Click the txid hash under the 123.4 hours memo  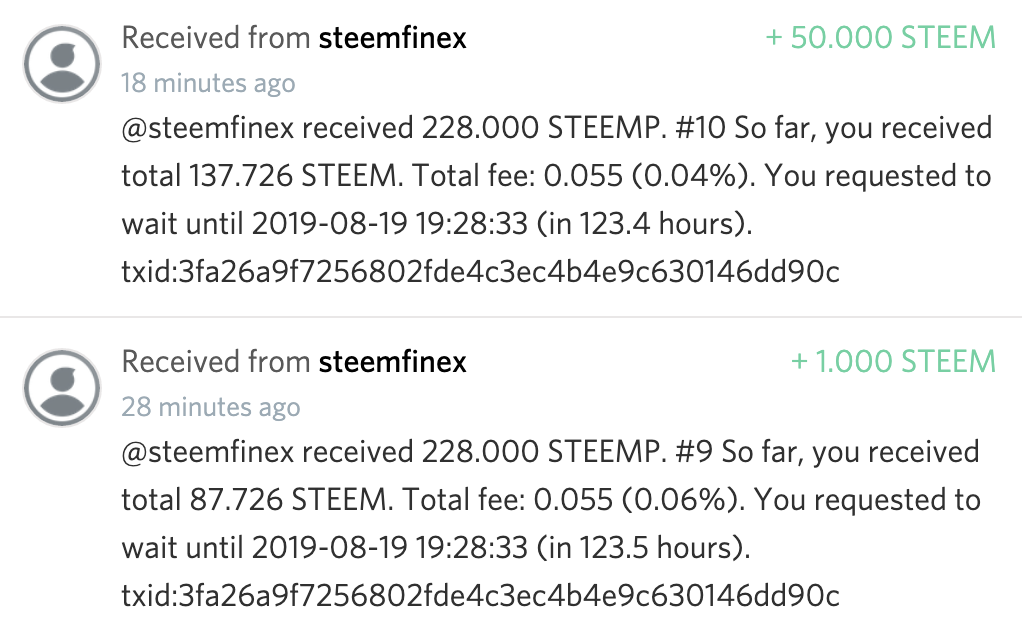[x=480, y=272]
